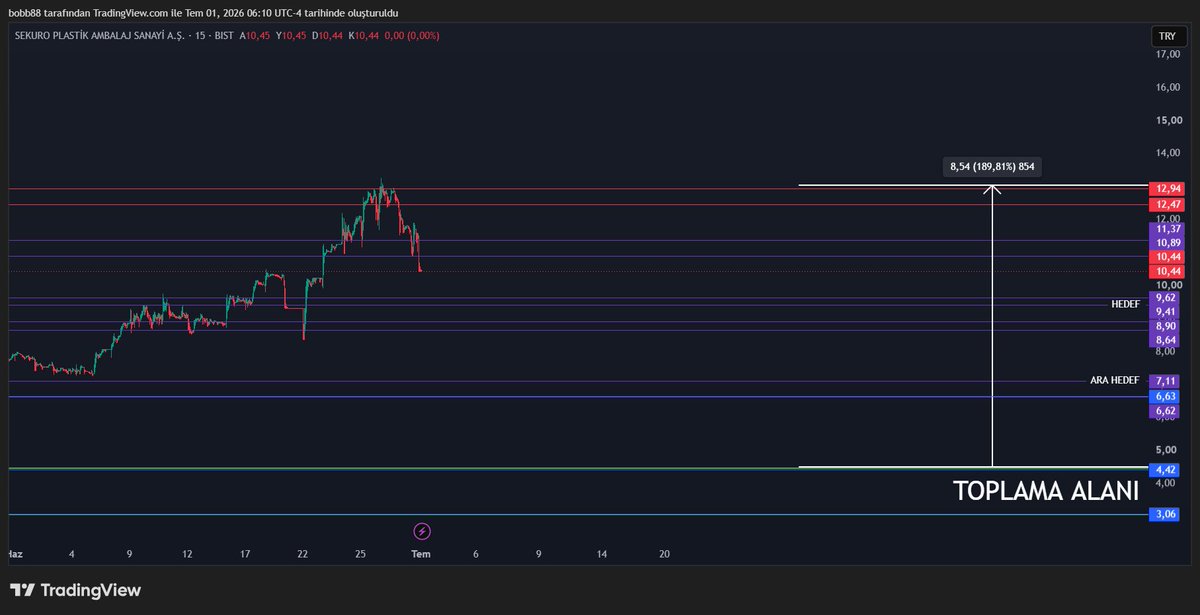Select the 4,42 price label
Viewport: 1200px width, 615px height.
click(1165, 470)
